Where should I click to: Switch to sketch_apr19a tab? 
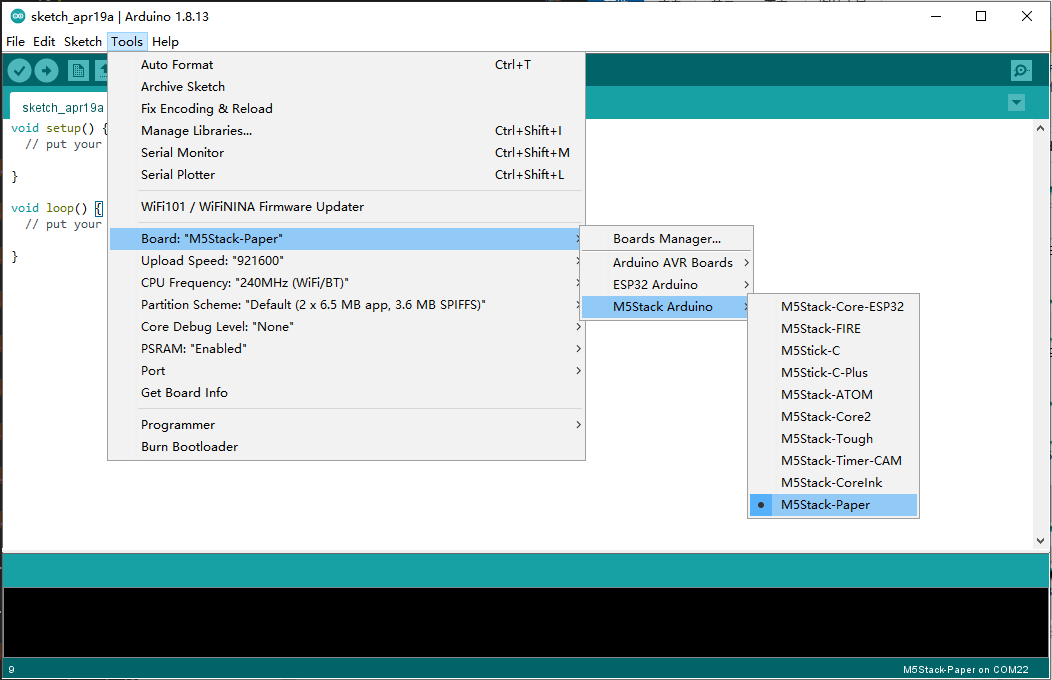(x=59, y=107)
